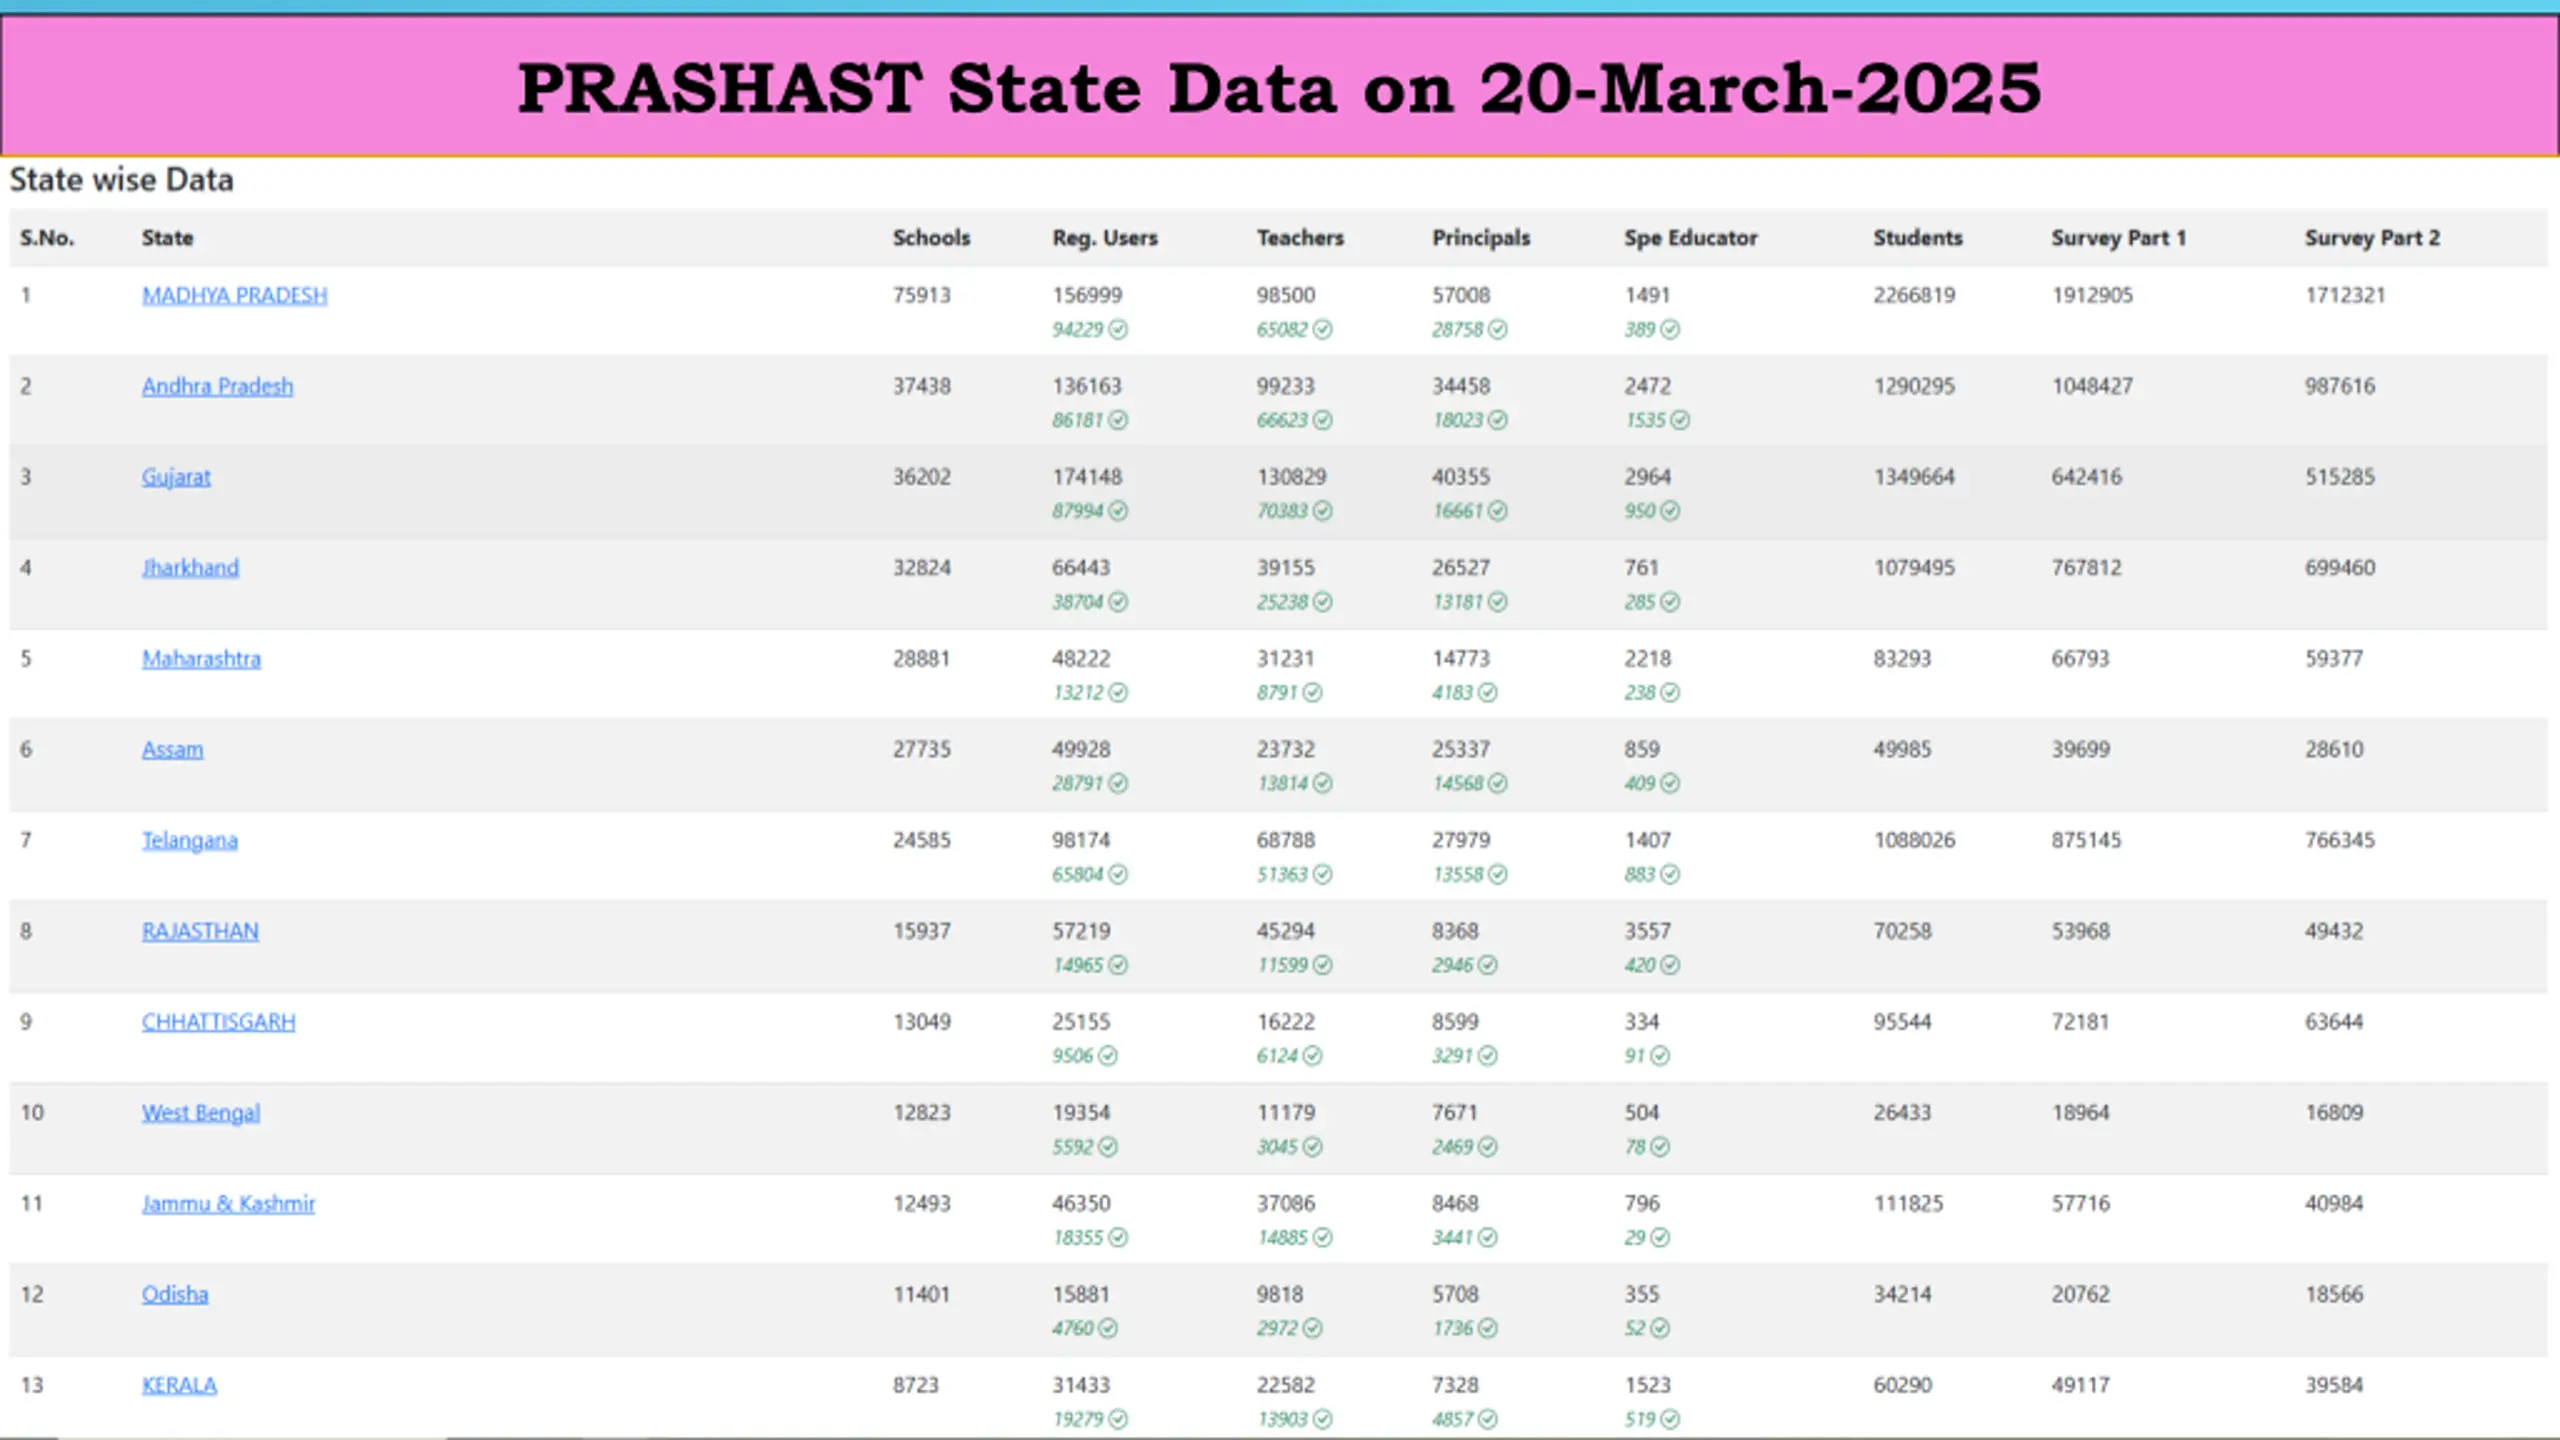The image size is (2560, 1440).
Task: Open the Telangana state link
Action: pos(189,840)
